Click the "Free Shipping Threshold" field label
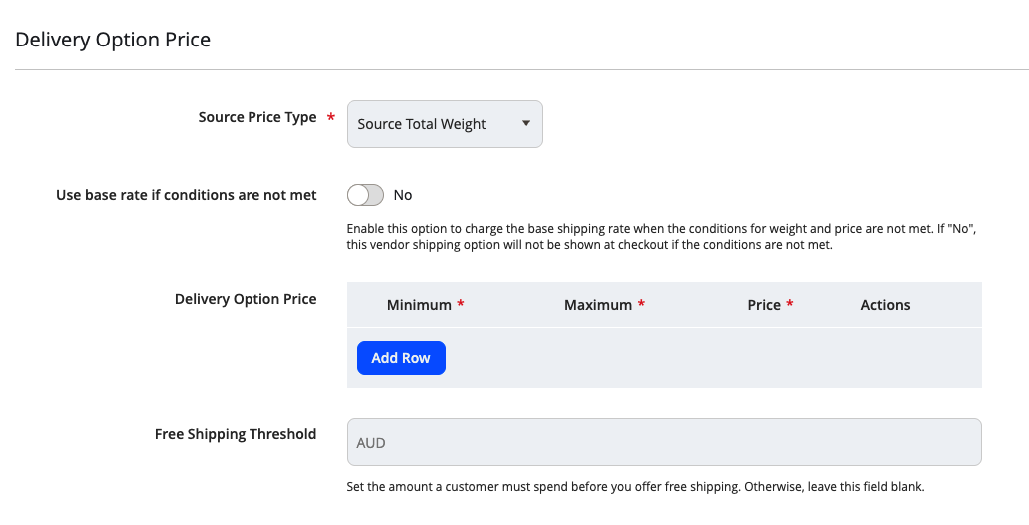This screenshot has height=525, width=1029. click(x=235, y=434)
